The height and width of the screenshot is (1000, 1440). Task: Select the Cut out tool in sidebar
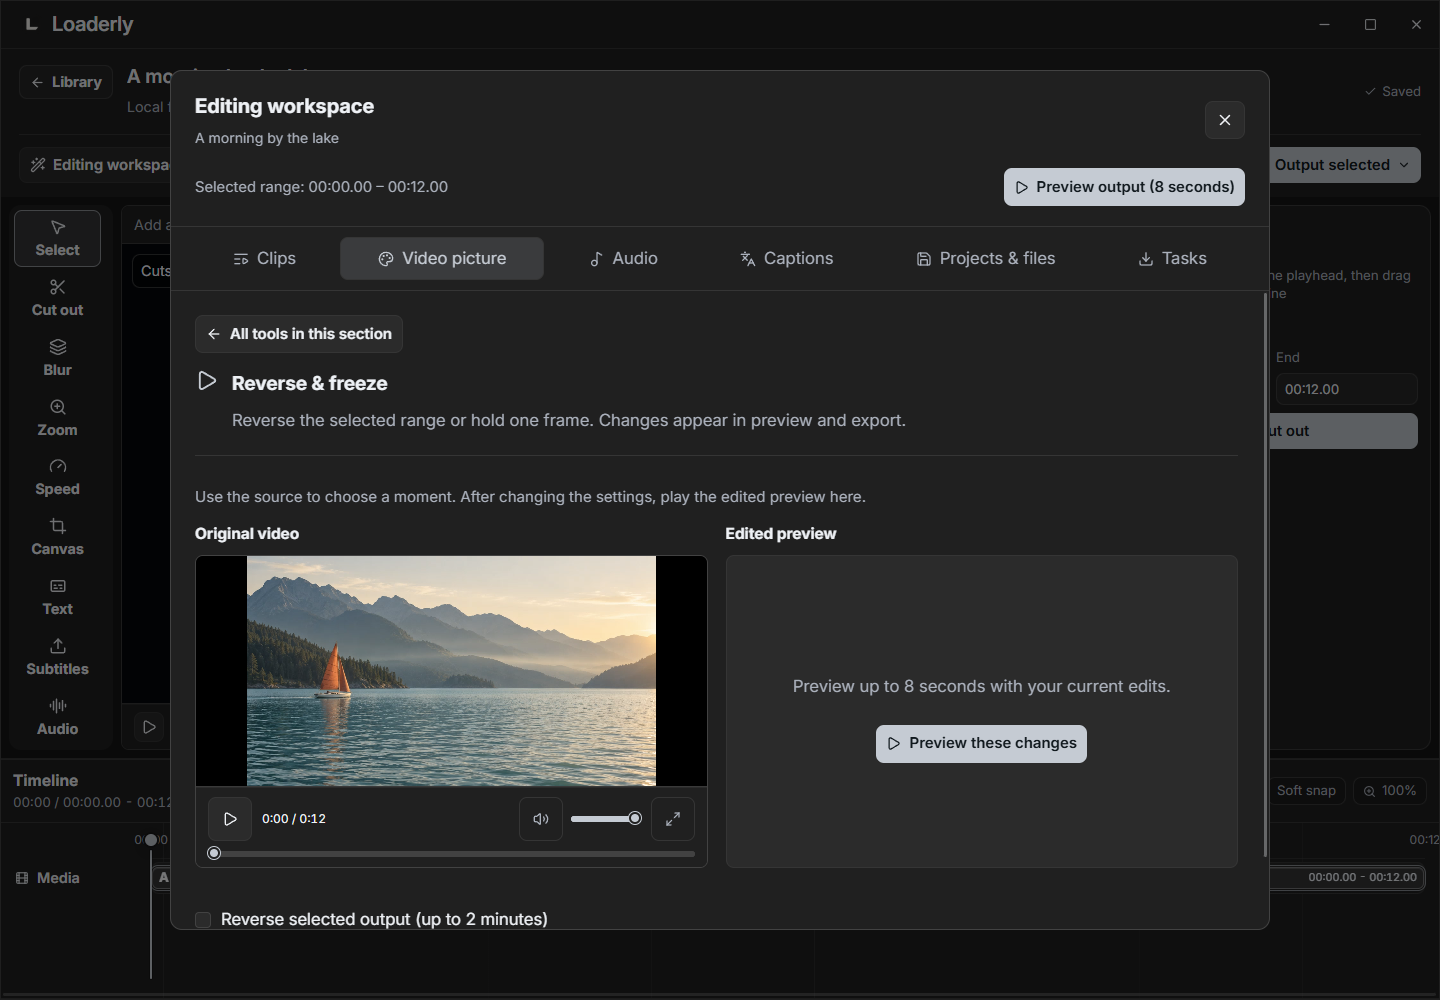(x=57, y=298)
